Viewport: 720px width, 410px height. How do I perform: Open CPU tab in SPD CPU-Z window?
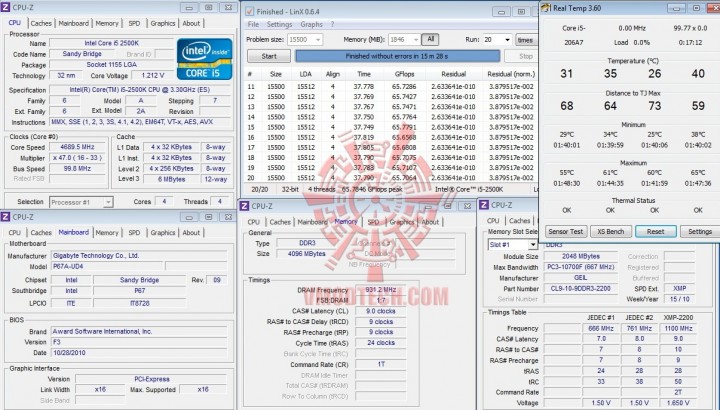[x=493, y=220]
